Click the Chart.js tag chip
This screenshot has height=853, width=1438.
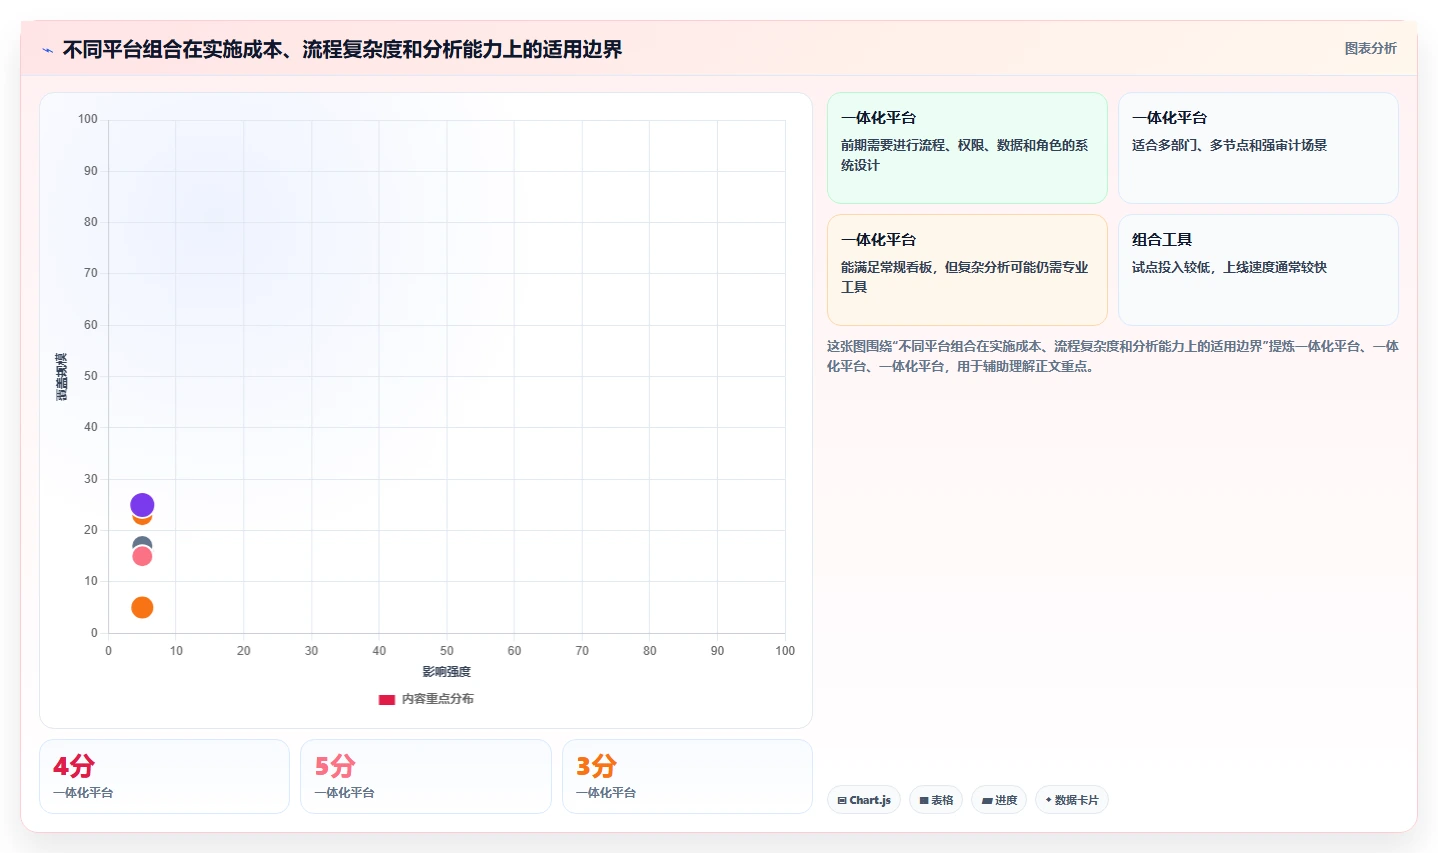click(x=864, y=800)
